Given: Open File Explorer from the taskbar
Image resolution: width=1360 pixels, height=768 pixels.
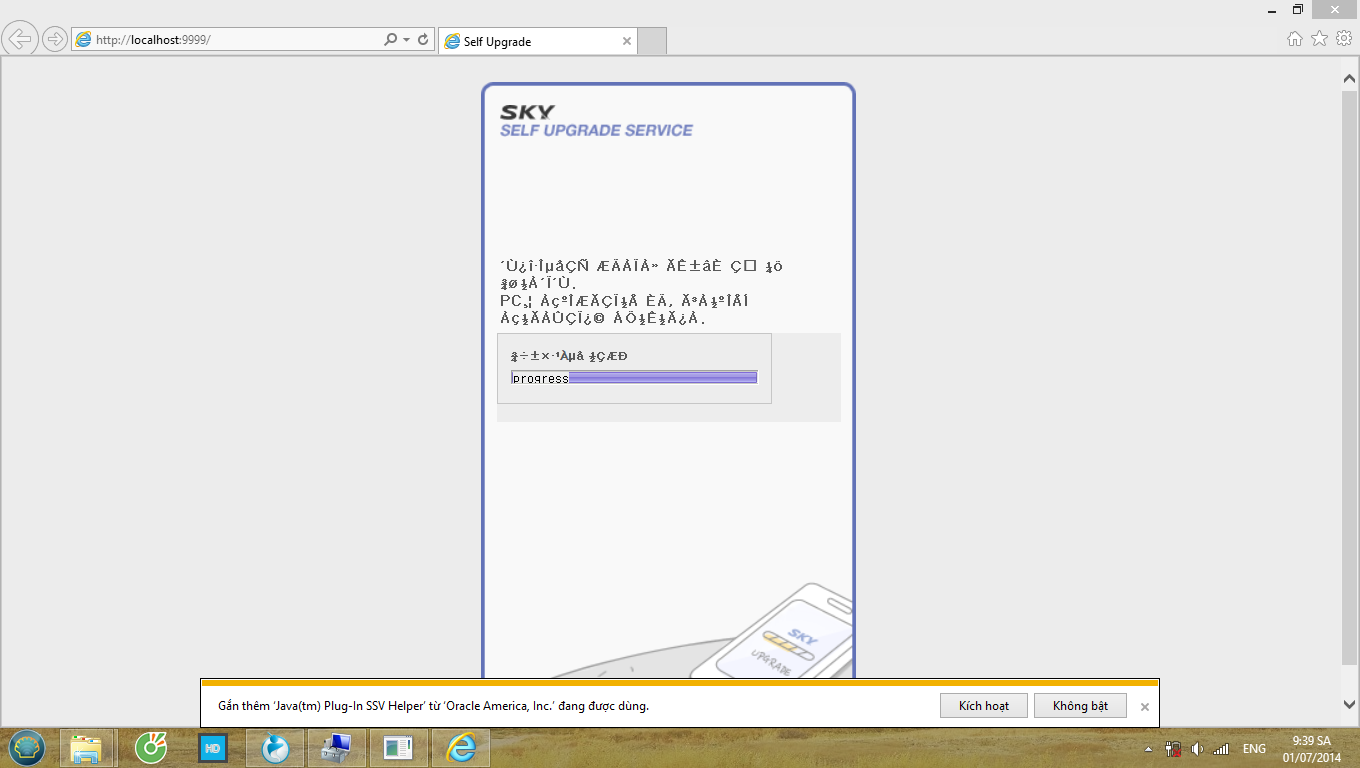Looking at the screenshot, I should (x=87, y=747).
